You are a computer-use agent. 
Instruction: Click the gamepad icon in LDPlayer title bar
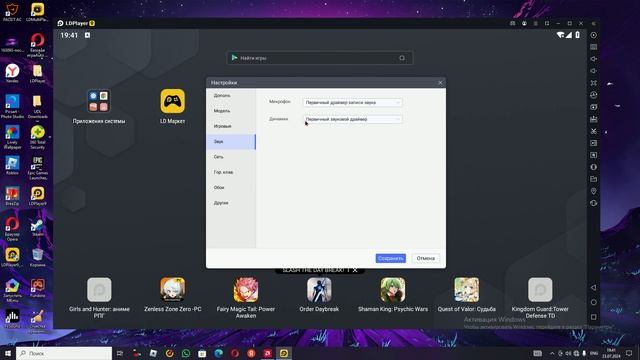coord(513,23)
